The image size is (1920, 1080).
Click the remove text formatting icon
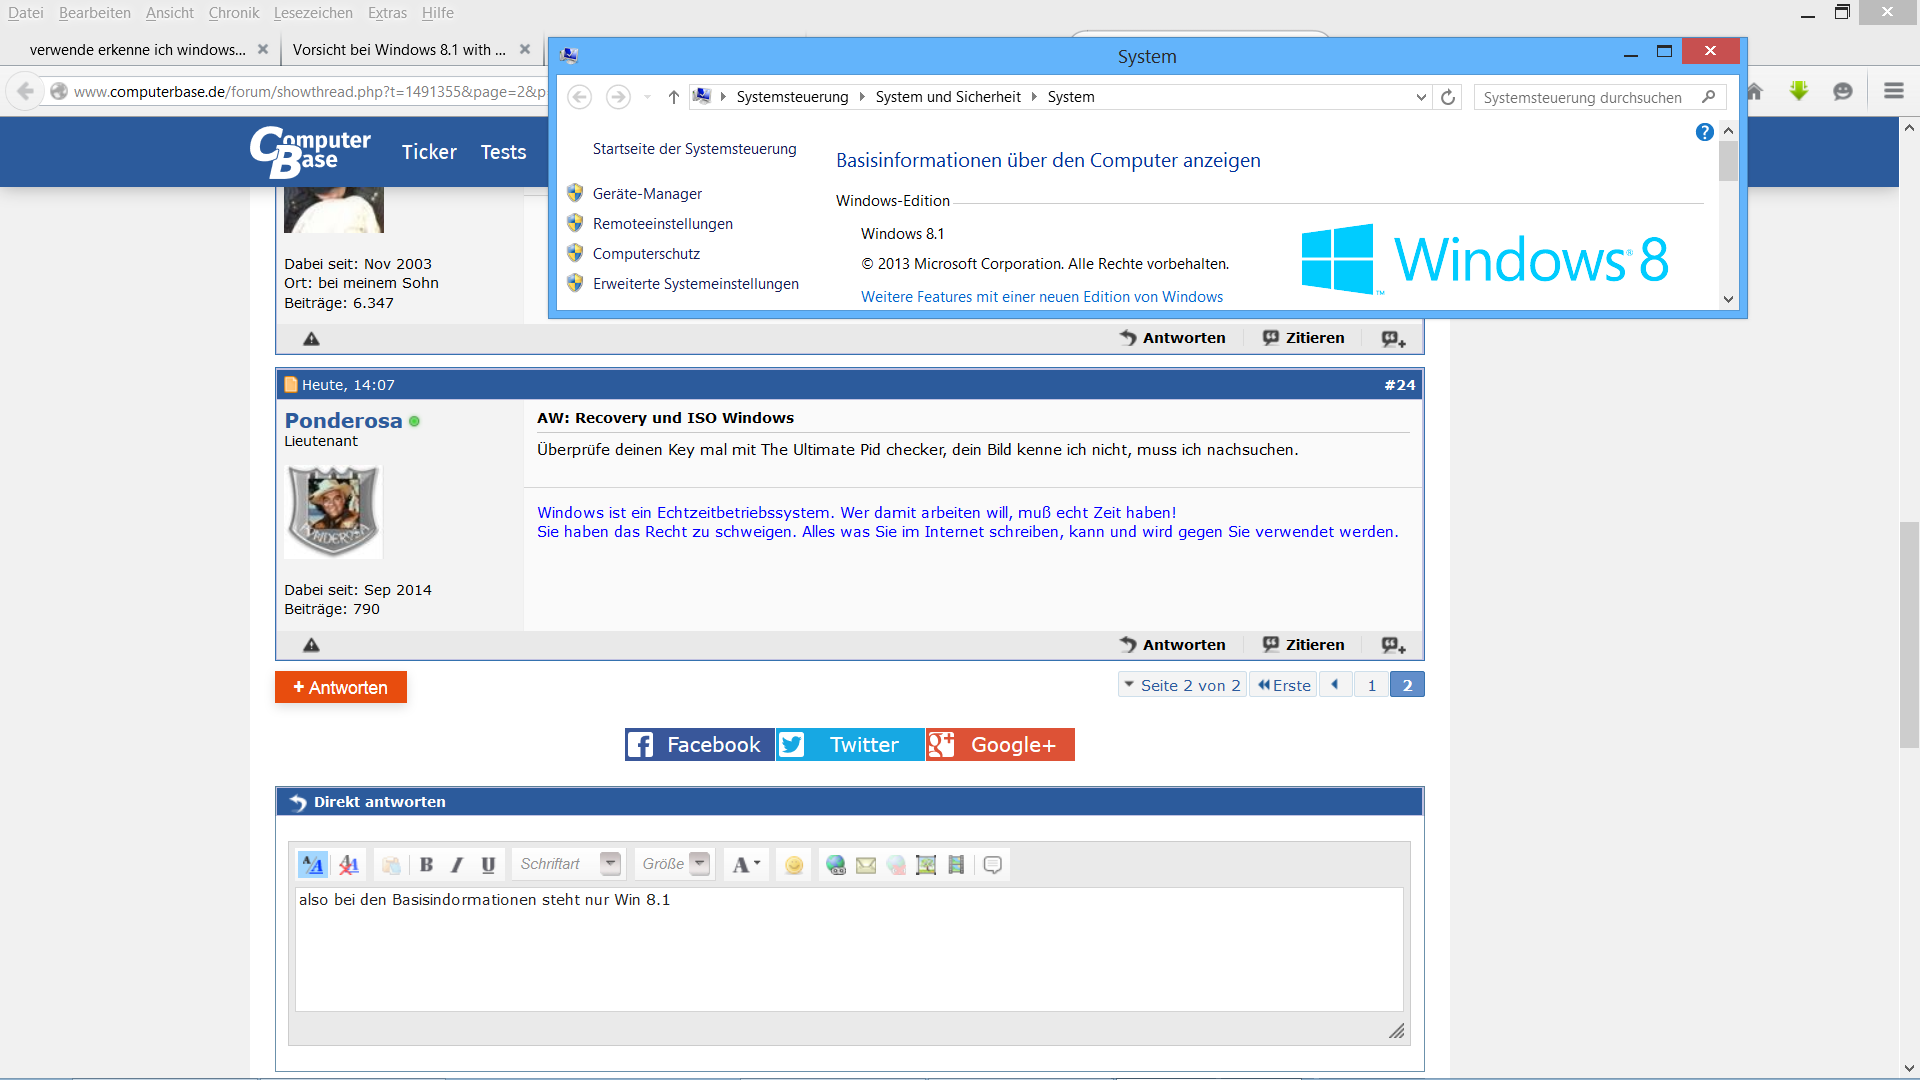click(x=349, y=865)
